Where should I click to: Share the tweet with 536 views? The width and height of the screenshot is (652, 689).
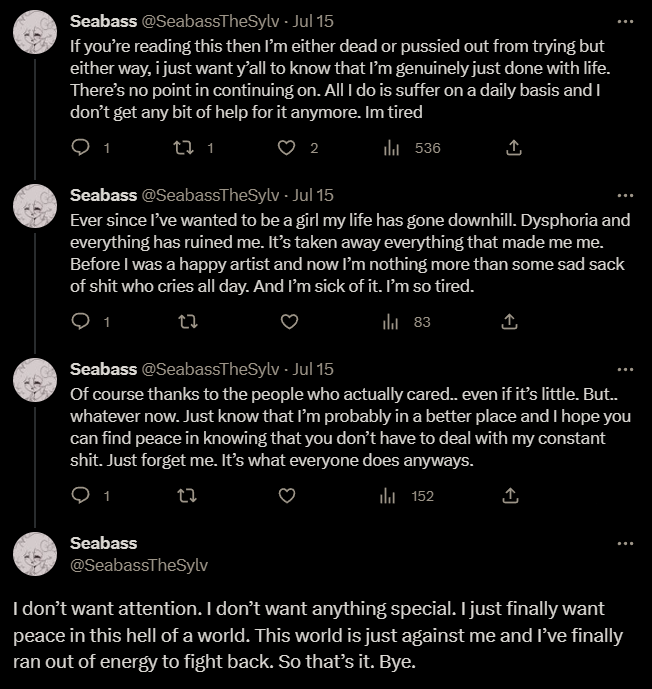coord(514,148)
